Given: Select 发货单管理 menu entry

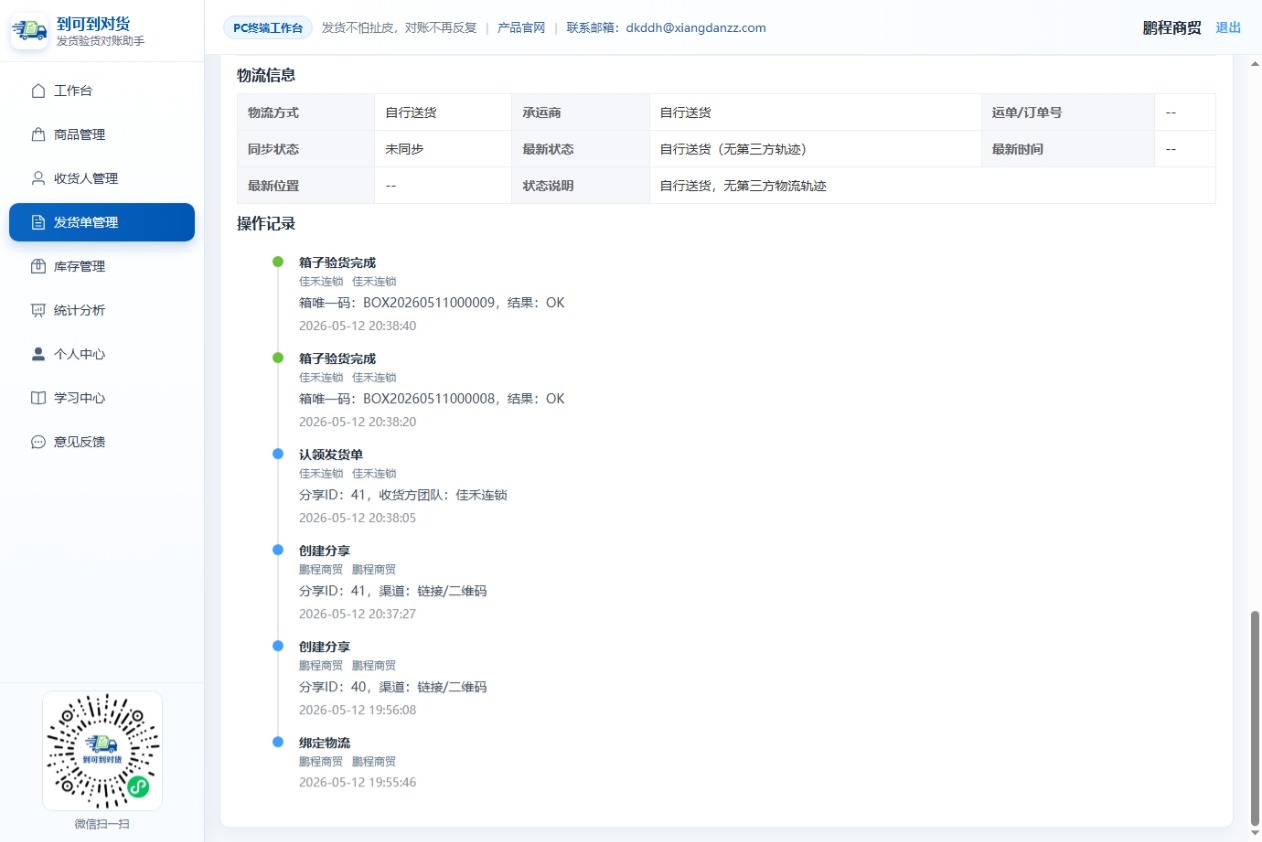Looking at the screenshot, I should click(x=102, y=223).
